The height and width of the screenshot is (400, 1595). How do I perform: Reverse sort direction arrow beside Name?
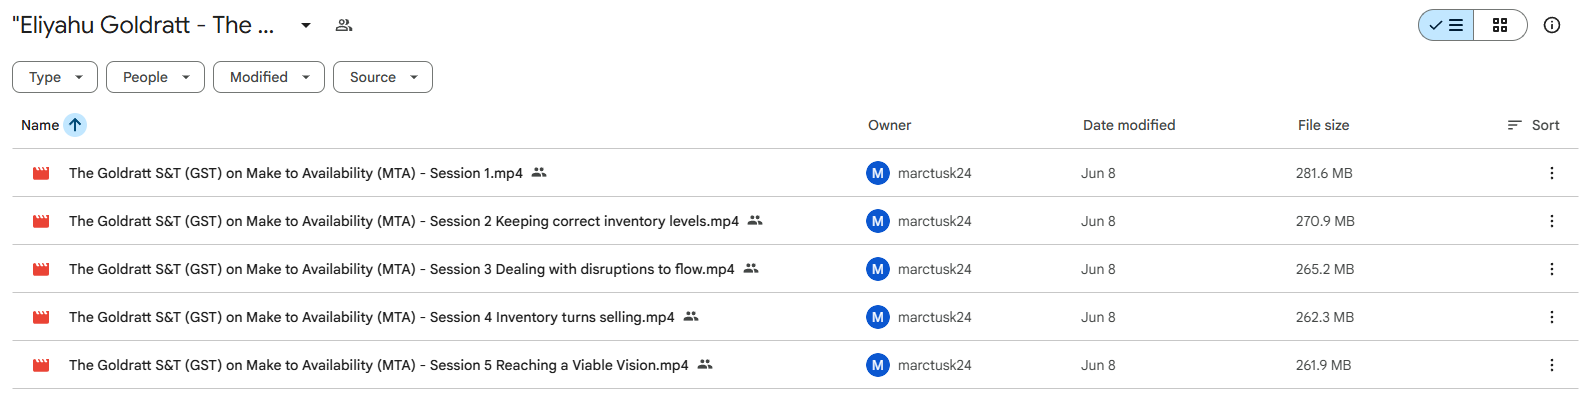[x=75, y=125]
